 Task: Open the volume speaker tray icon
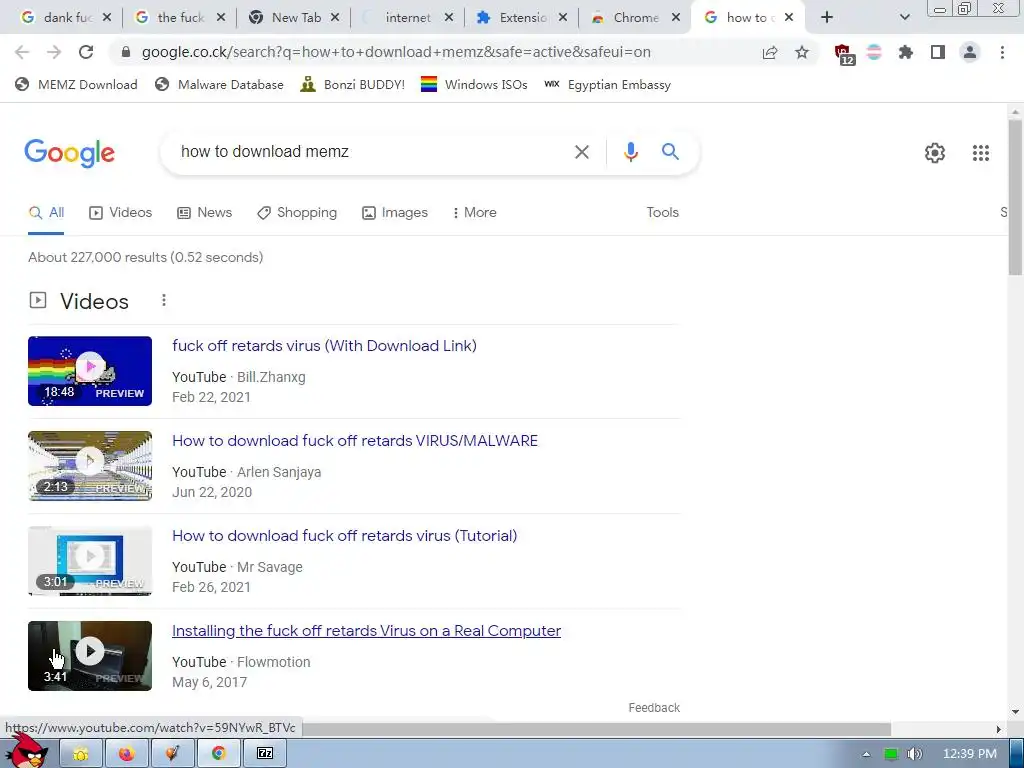[x=915, y=754]
